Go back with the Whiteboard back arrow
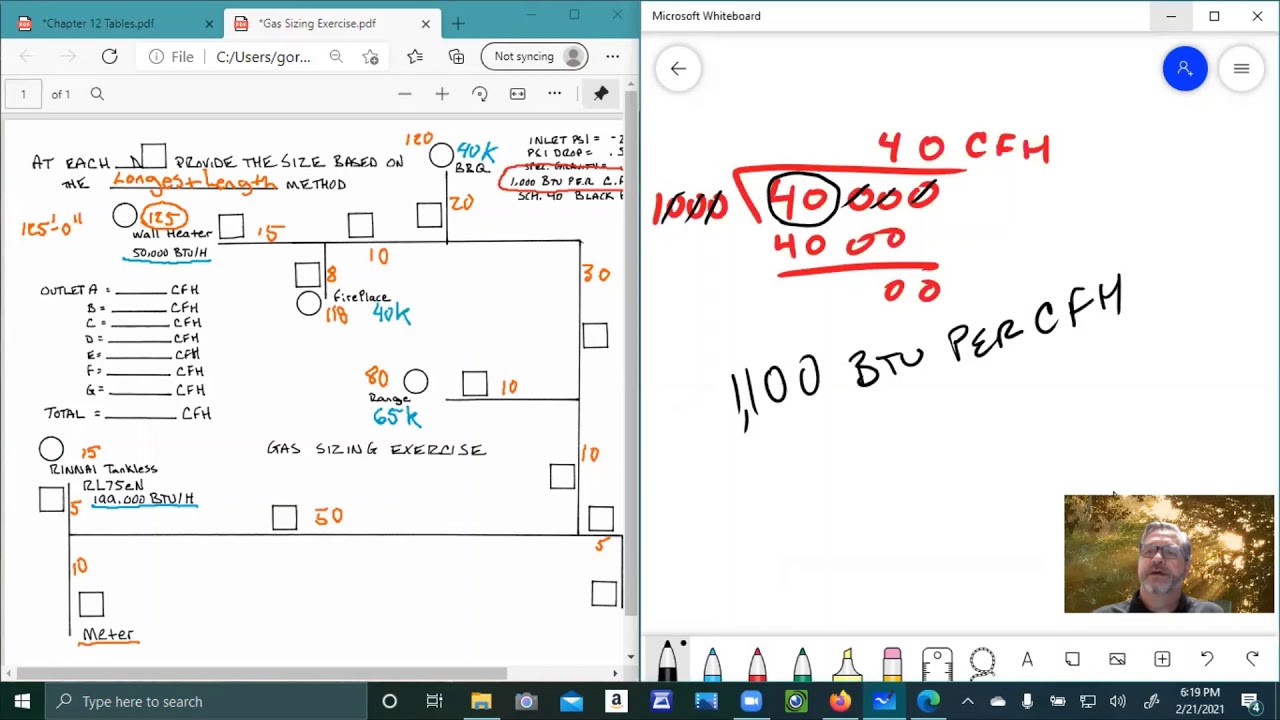Screen dimensions: 1280x720 [678, 69]
